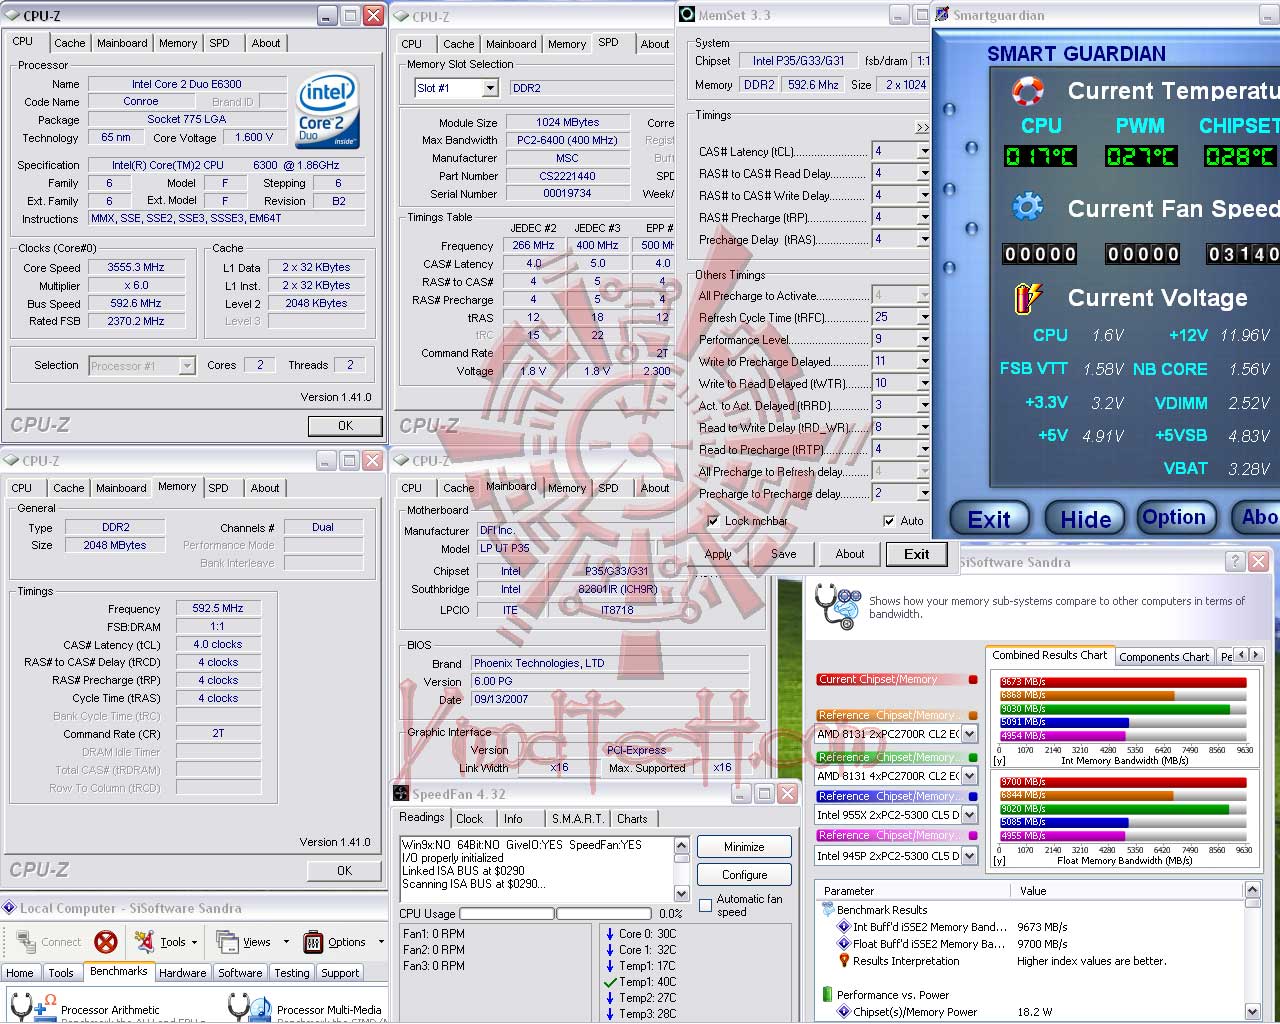Viewport: 1280px width, 1024px height.
Task: Click the blue fan speed gear icon
Action: coord(1027,207)
